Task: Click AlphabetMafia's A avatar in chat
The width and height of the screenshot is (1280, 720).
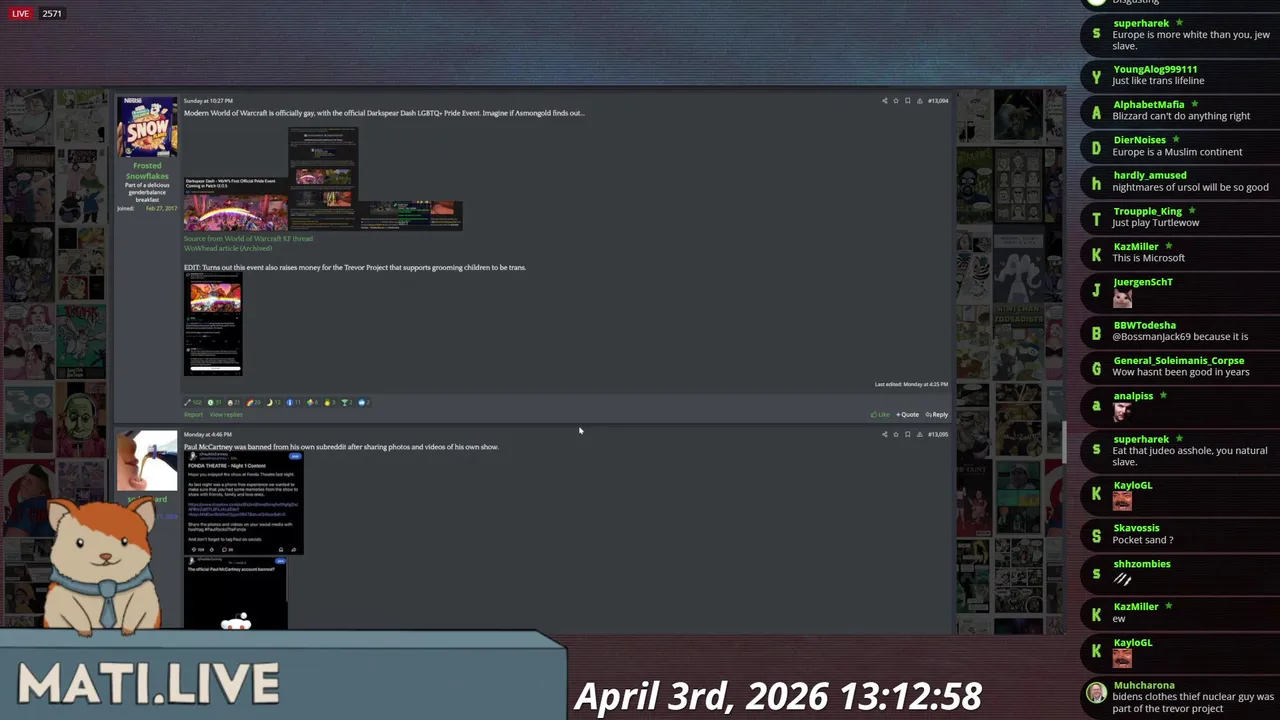Action: pos(1096,113)
